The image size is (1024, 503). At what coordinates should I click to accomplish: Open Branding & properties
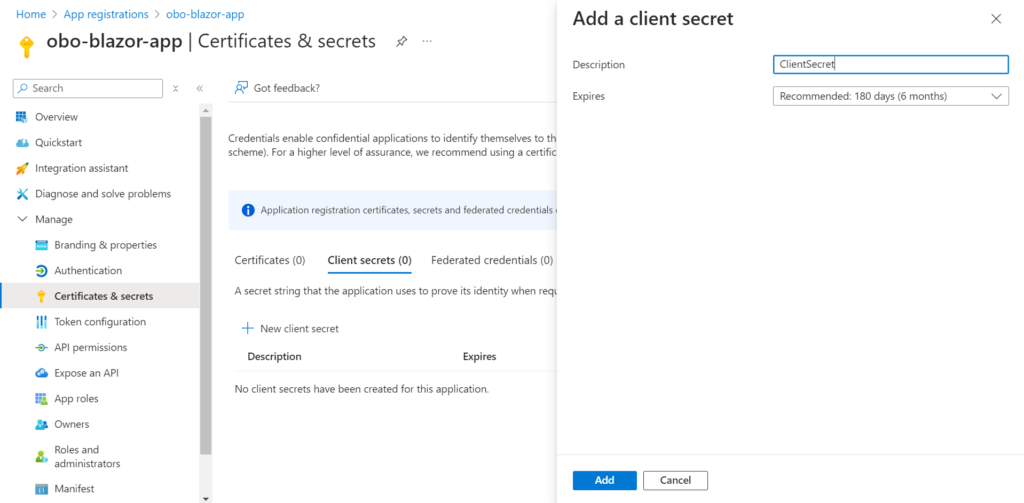tap(106, 245)
